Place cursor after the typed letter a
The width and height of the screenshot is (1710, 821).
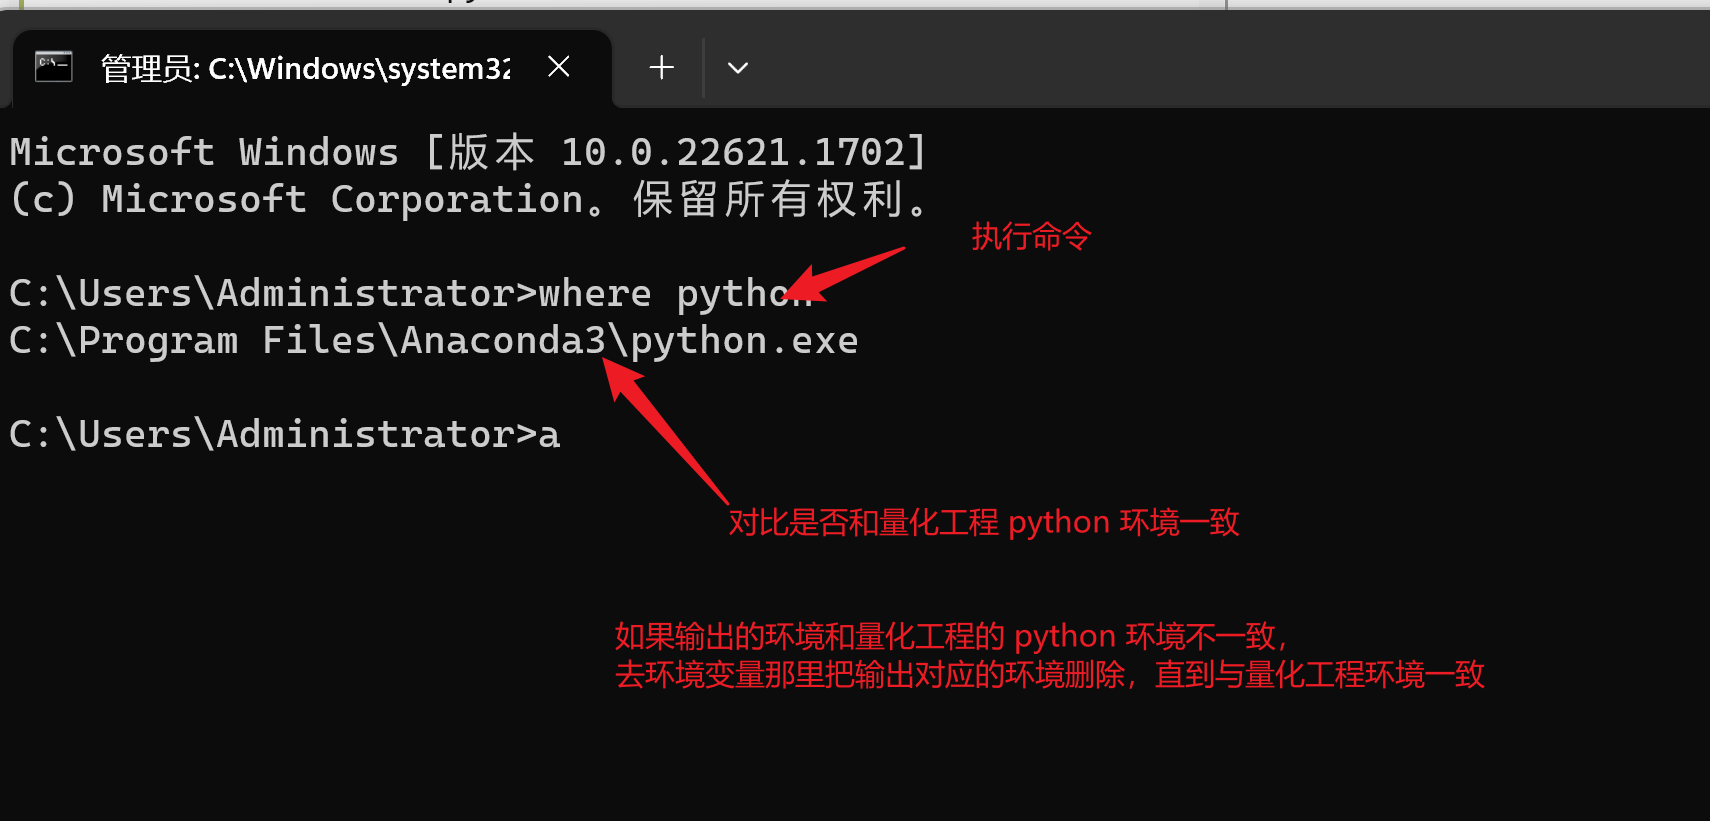click(563, 435)
